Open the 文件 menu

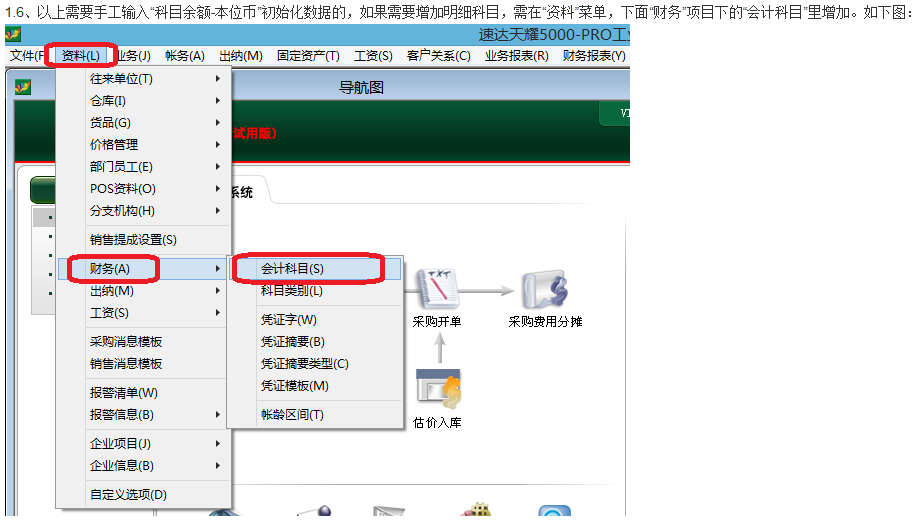[27, 56]
